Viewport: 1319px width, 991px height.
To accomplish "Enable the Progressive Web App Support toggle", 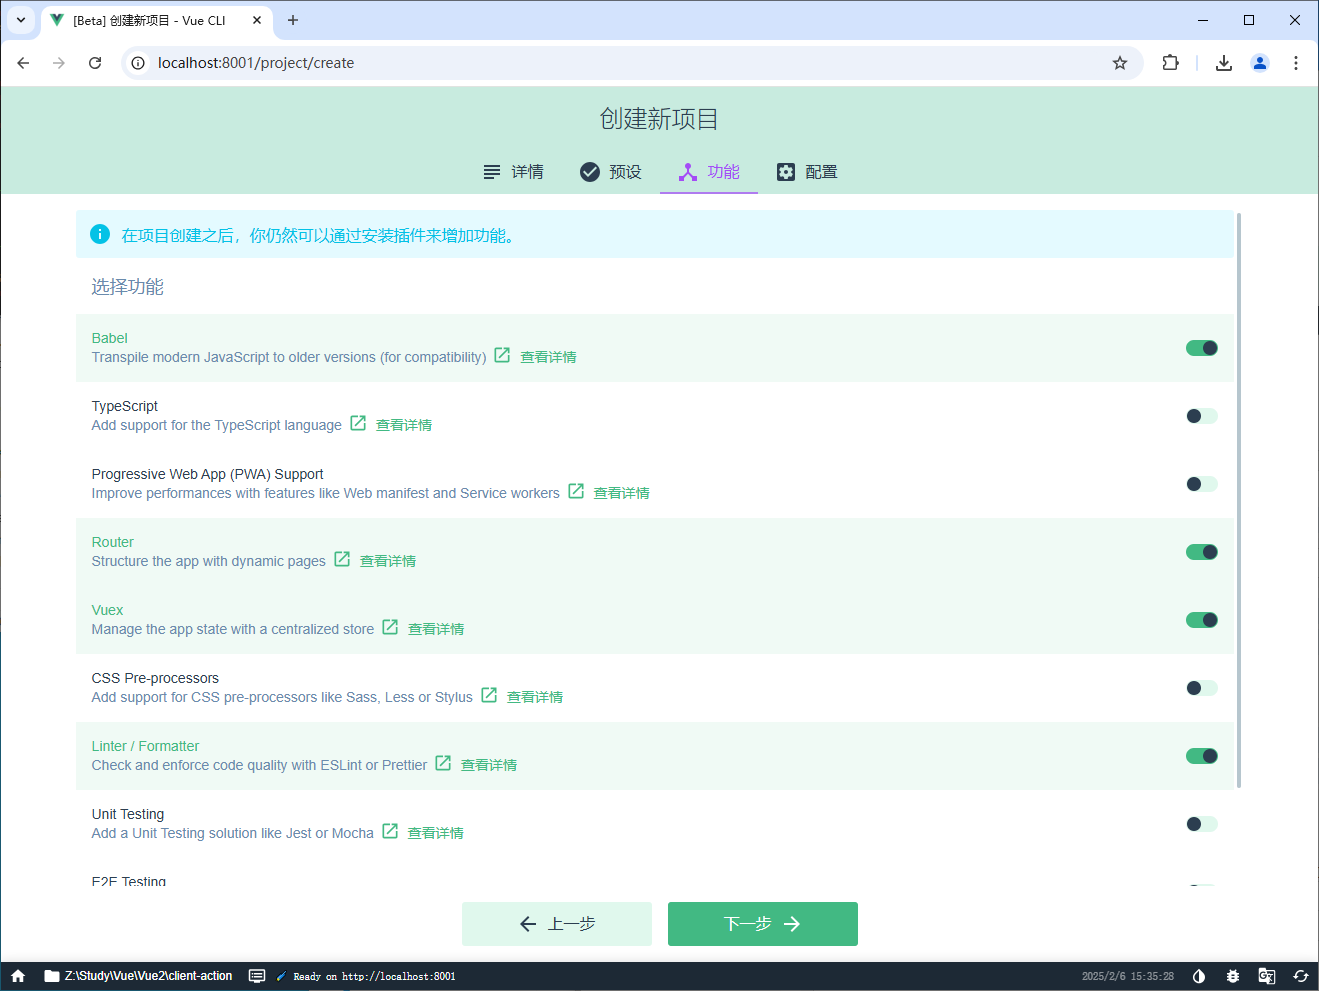I will click(x=1202, y=484).
